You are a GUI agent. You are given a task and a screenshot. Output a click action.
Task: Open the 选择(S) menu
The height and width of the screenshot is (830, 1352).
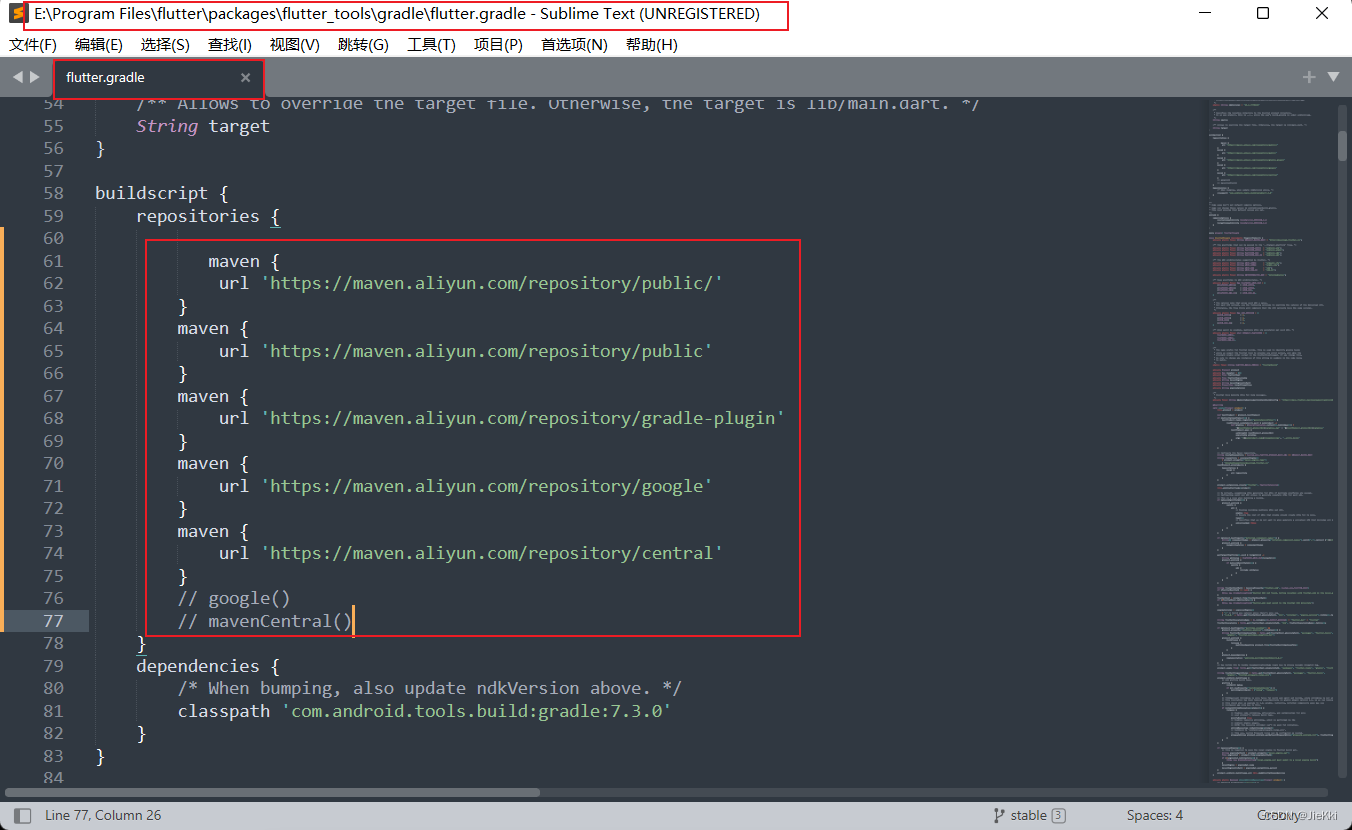pos(165,45)
